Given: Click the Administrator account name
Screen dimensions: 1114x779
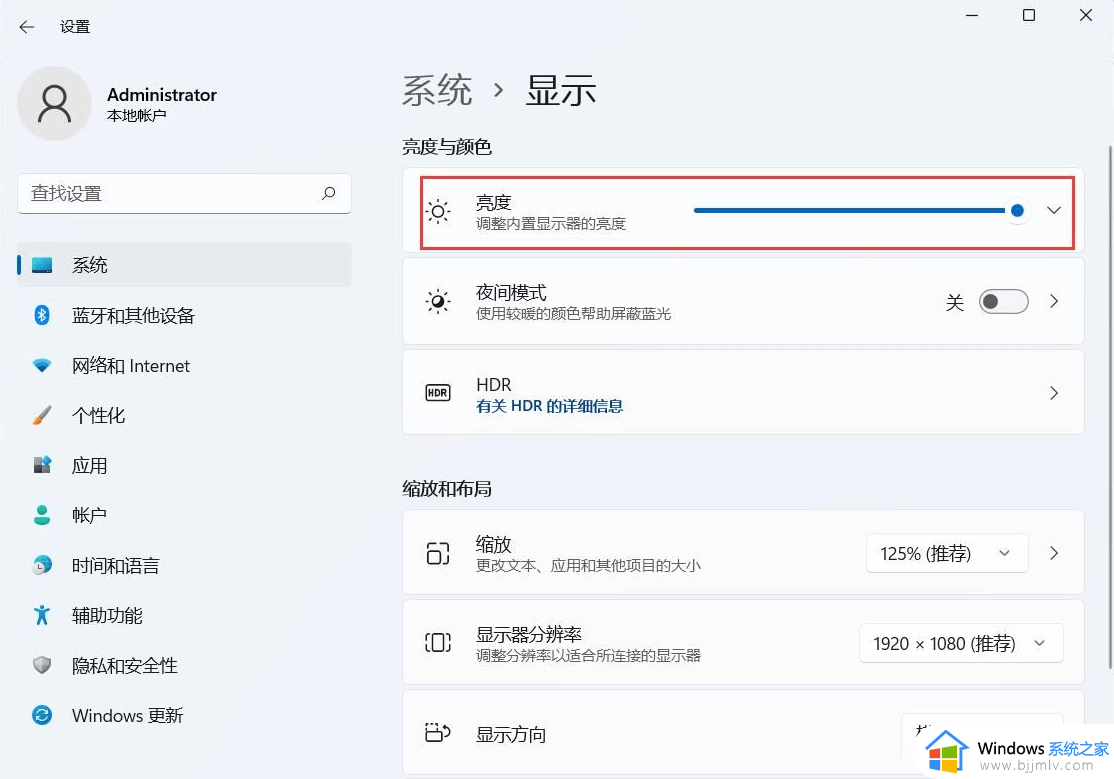Looking at the screenshot, I should (162, 95).
